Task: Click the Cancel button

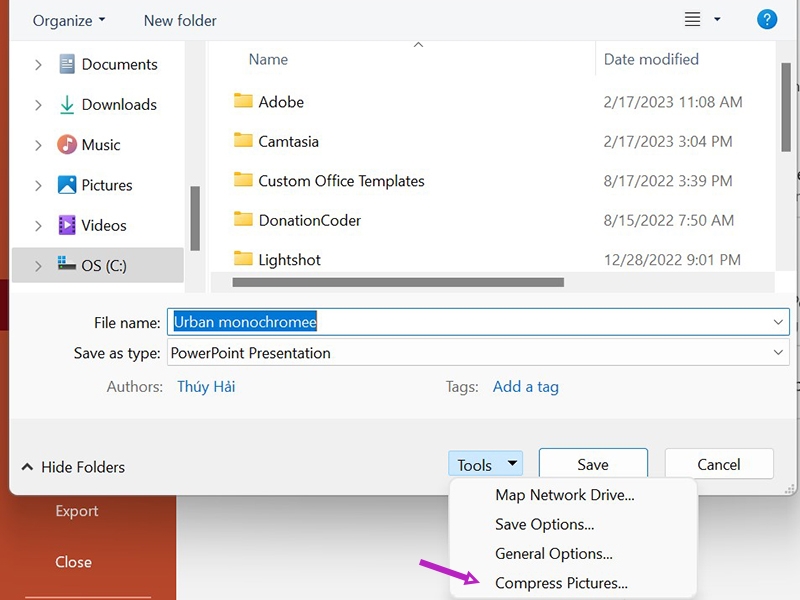Action: [718, 464]
